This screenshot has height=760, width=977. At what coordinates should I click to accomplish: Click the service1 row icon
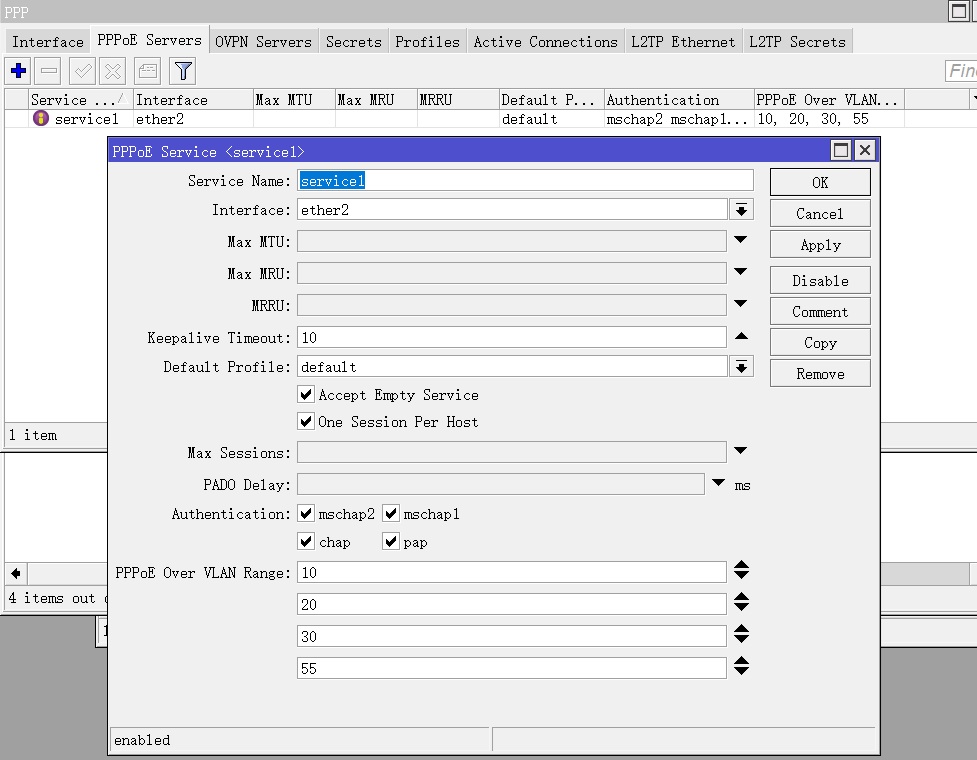[41, 119]
